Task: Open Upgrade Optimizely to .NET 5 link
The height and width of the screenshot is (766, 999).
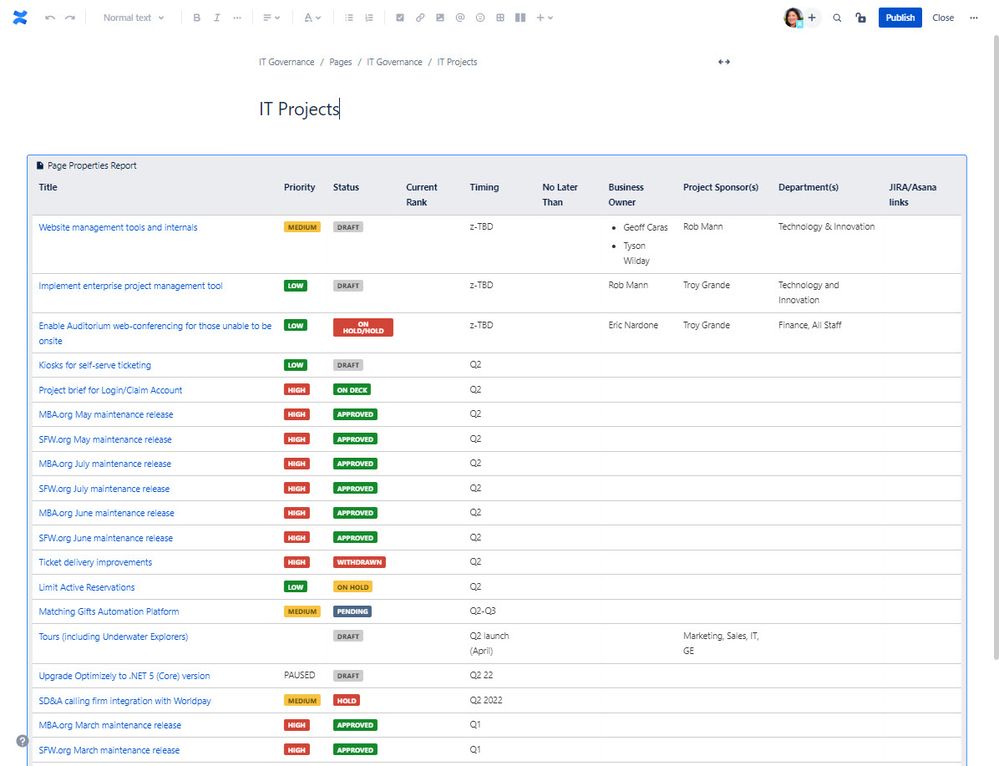Action: tap(124, 676)
